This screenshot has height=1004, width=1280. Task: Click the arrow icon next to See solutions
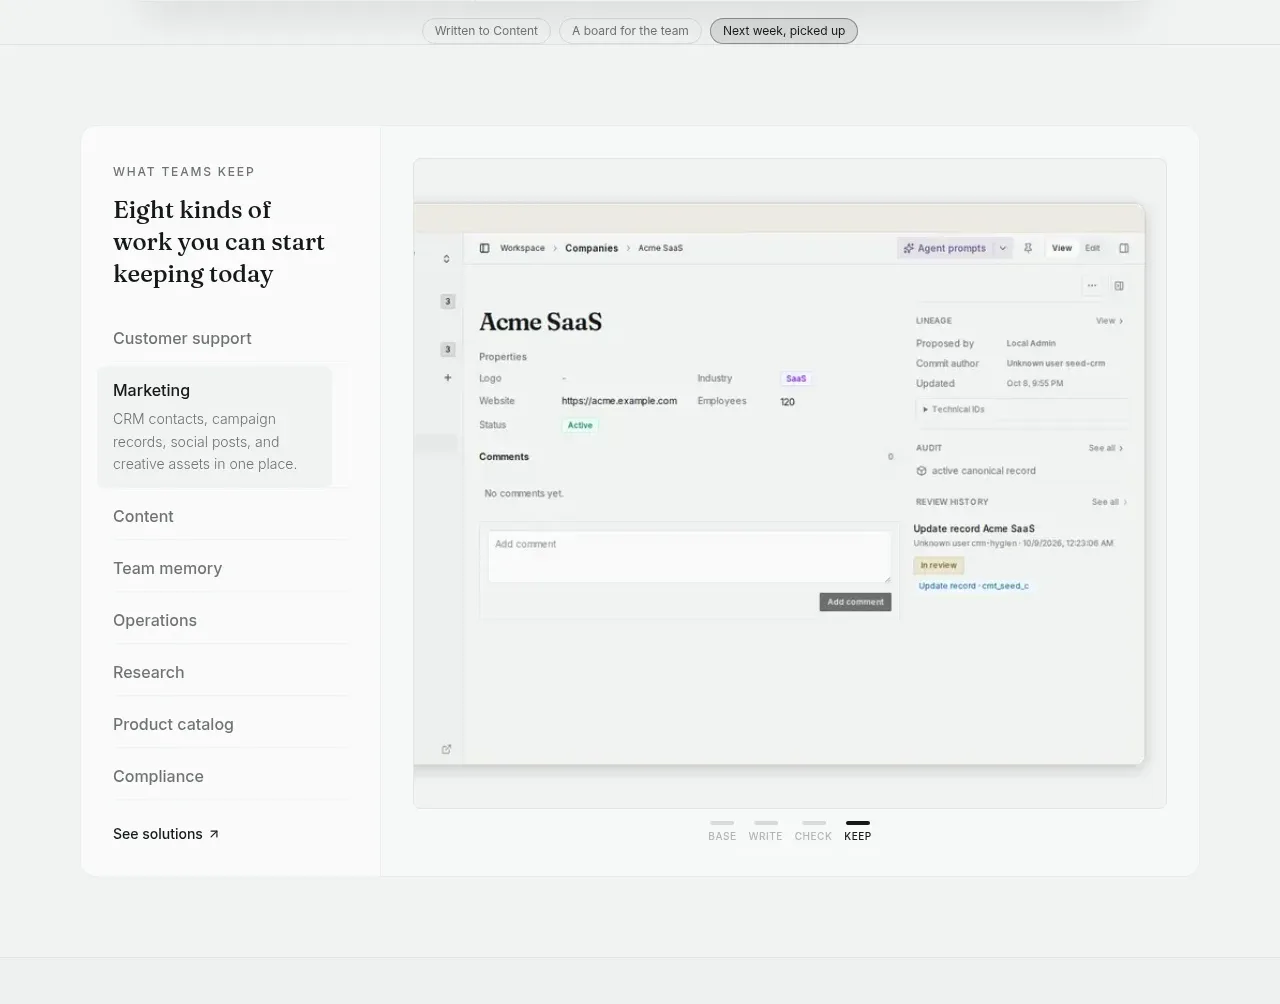click(214, 834)
